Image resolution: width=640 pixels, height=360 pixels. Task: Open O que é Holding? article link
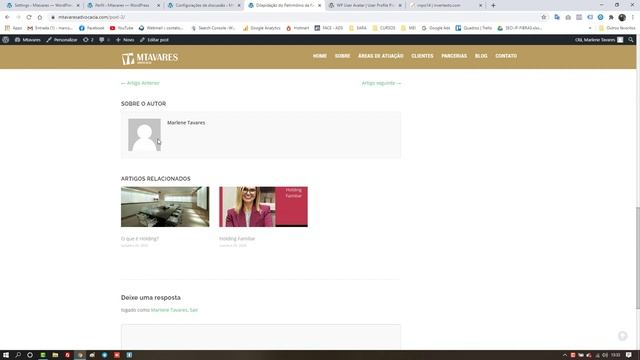click(x=140, y=238)
